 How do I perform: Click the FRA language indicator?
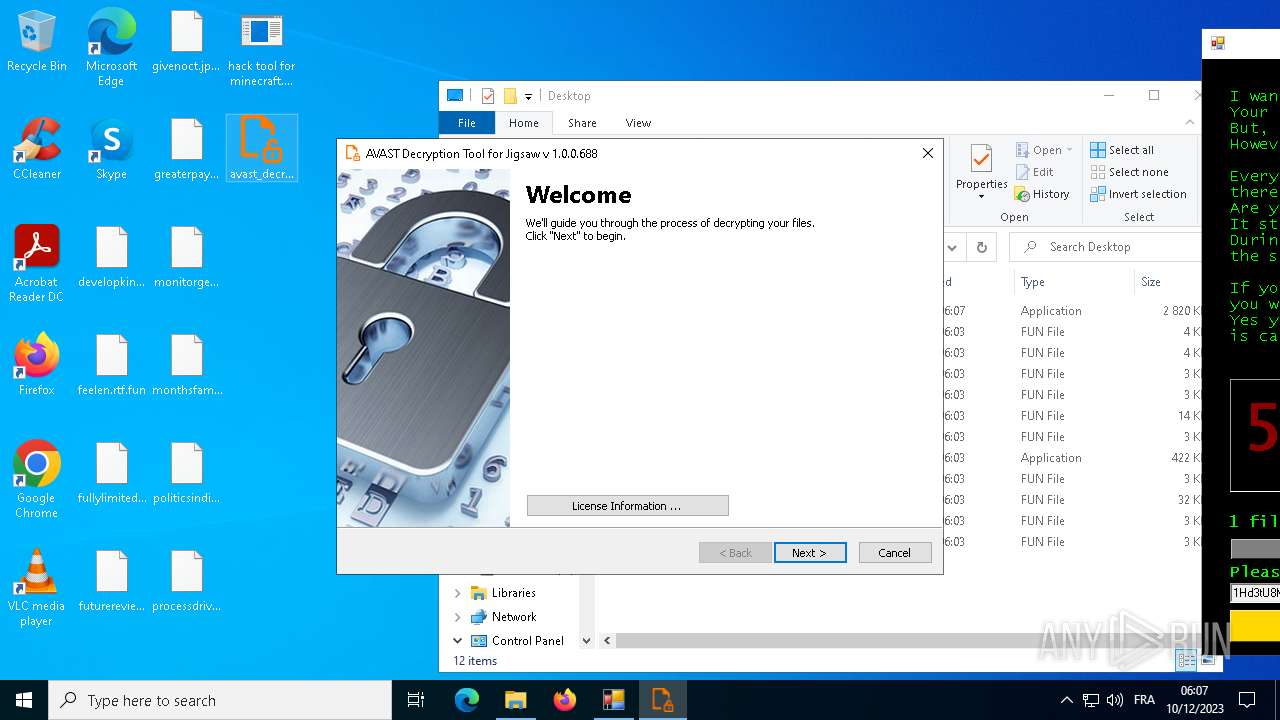click(x=1144, y=700)
